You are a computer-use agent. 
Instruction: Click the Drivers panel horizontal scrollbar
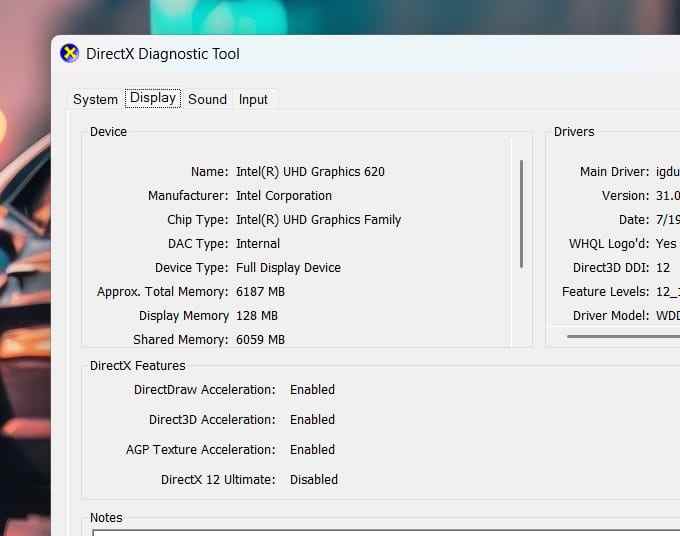[623, 337]
